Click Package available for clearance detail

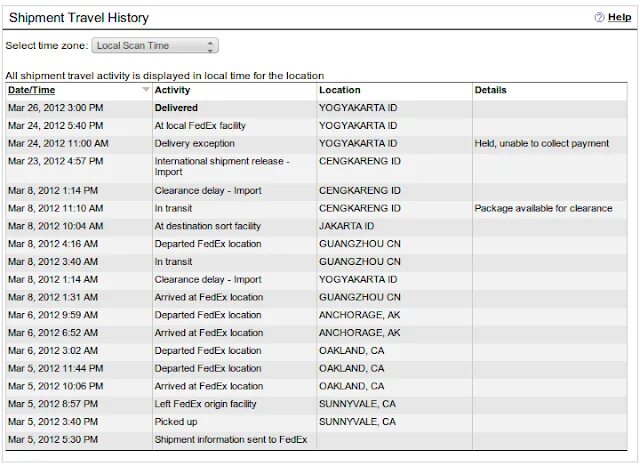(543, 209)
